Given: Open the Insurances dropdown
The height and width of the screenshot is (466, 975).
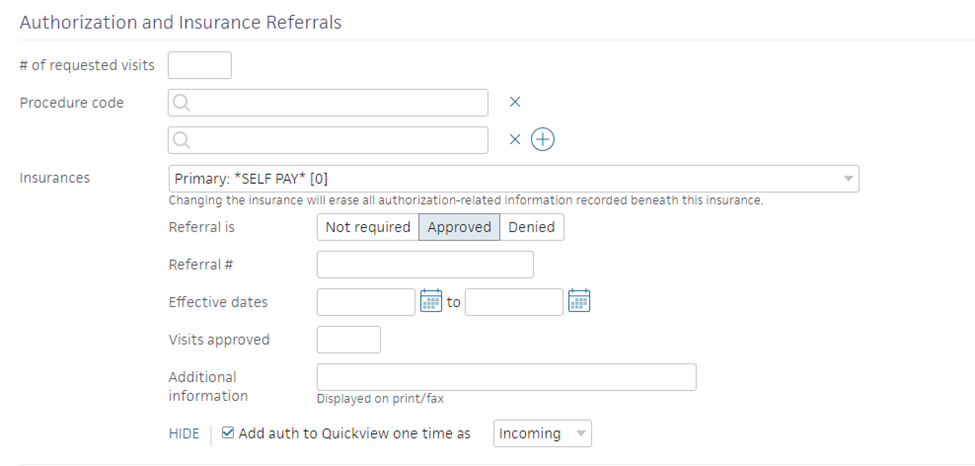Looking at the screenshot, I should (514, 179).
